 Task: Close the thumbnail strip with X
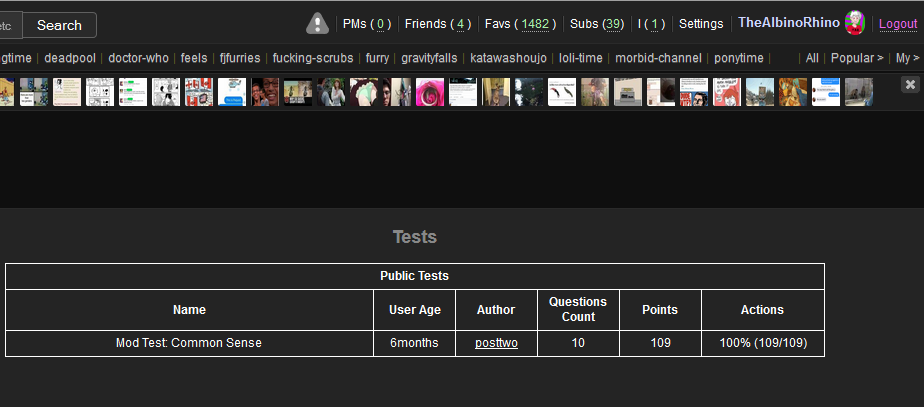(x=910, y=85)
